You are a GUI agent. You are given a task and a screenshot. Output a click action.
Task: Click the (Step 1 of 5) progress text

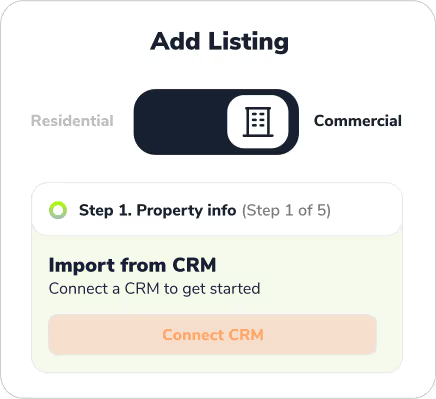point(286,211)
